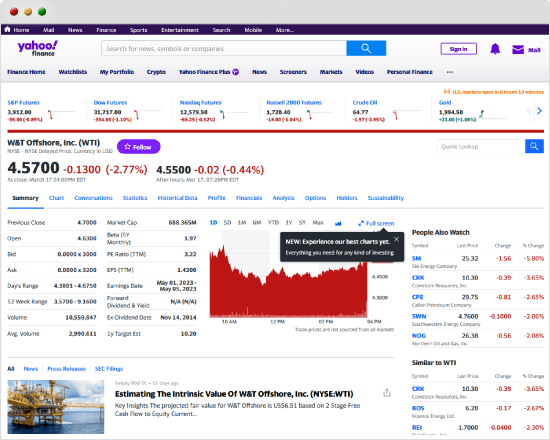Select the 1Y chart range

[x=289, y=222]
